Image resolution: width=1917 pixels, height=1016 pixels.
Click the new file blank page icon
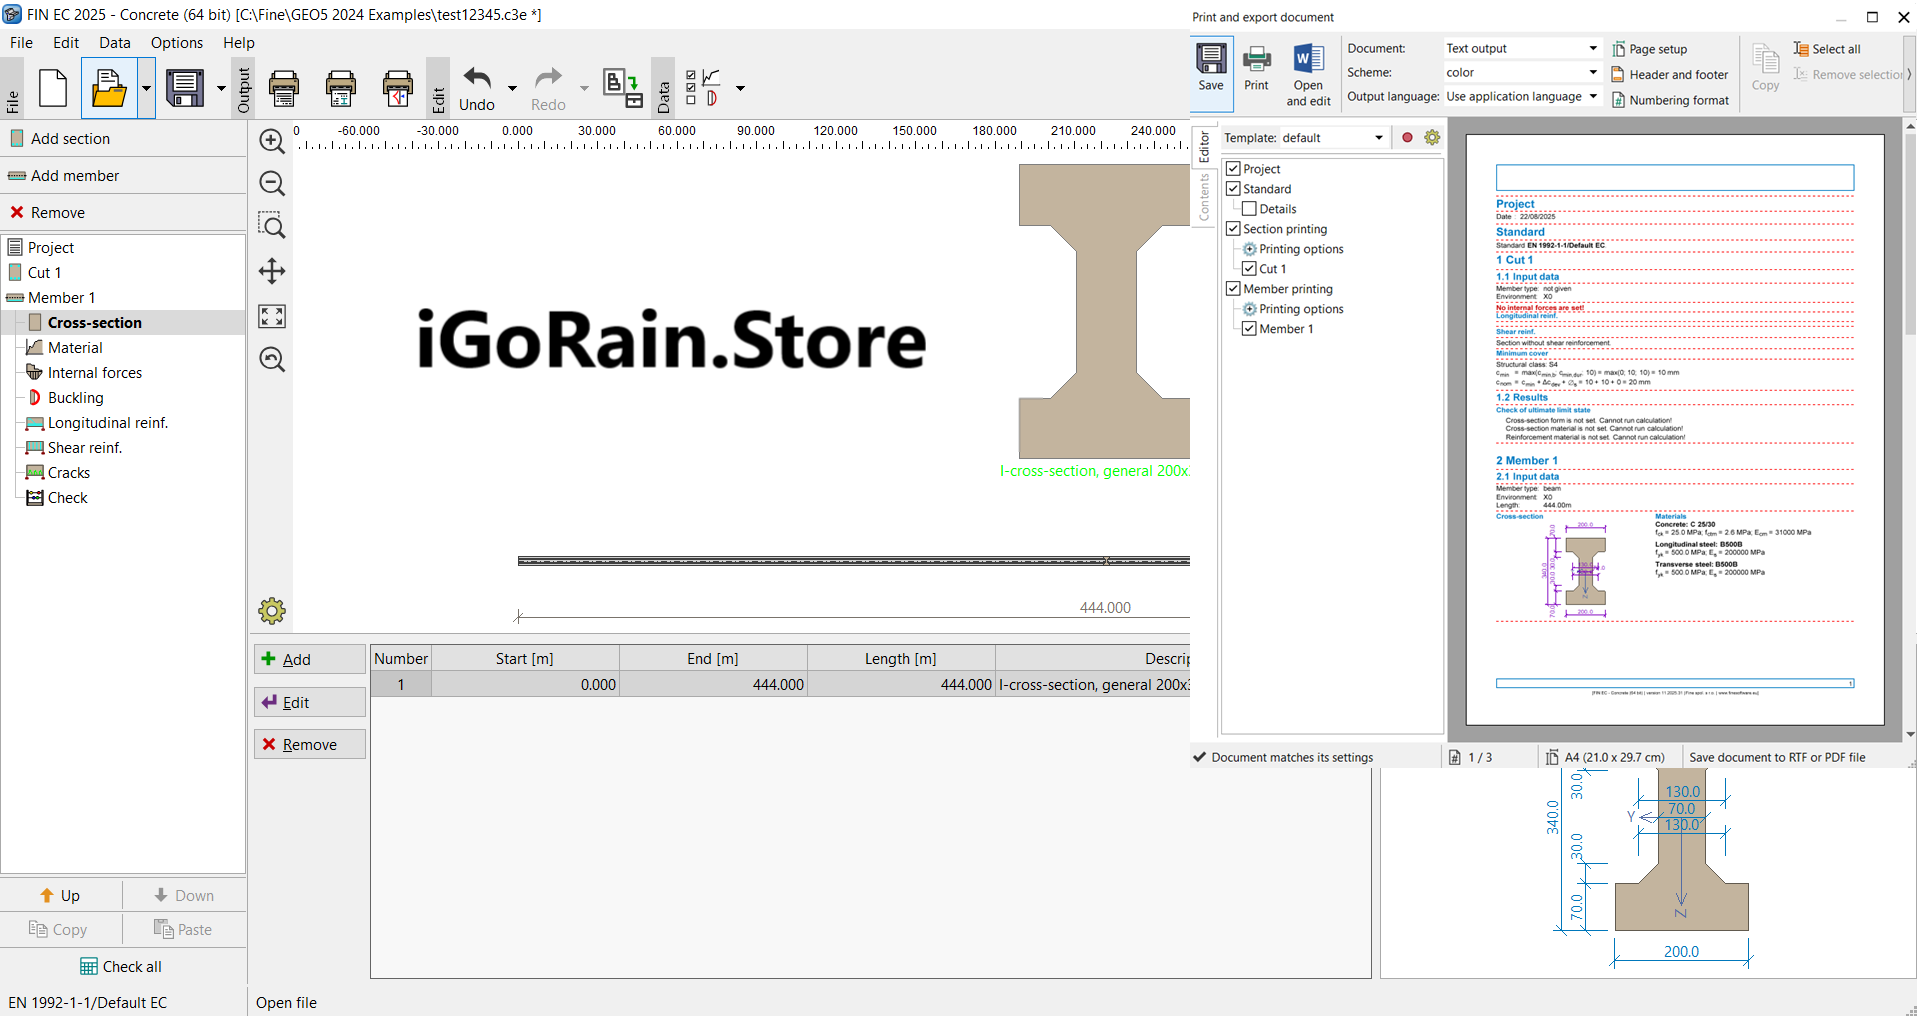[x=53, y=89]
